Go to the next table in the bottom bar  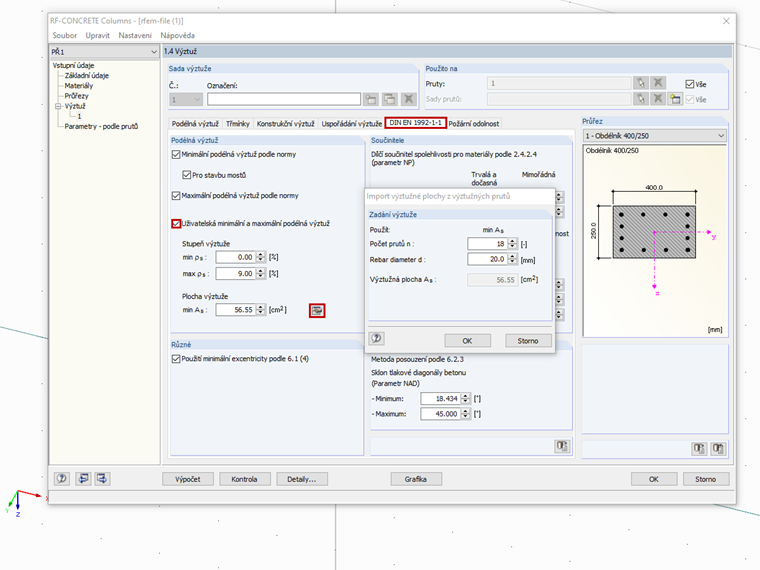point(102,479)
